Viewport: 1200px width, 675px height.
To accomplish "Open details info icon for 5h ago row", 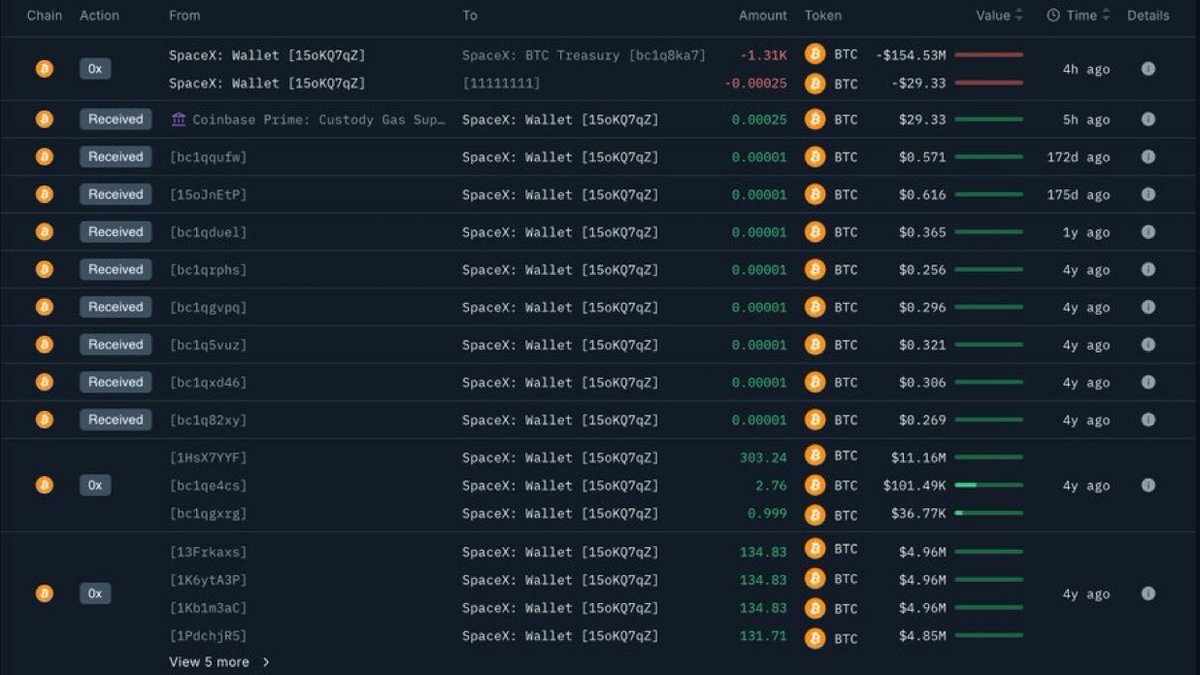I will coord(1148,119).
